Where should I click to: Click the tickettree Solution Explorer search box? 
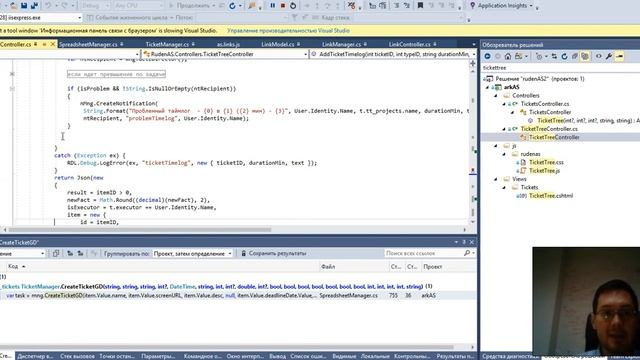pos(560,68)
